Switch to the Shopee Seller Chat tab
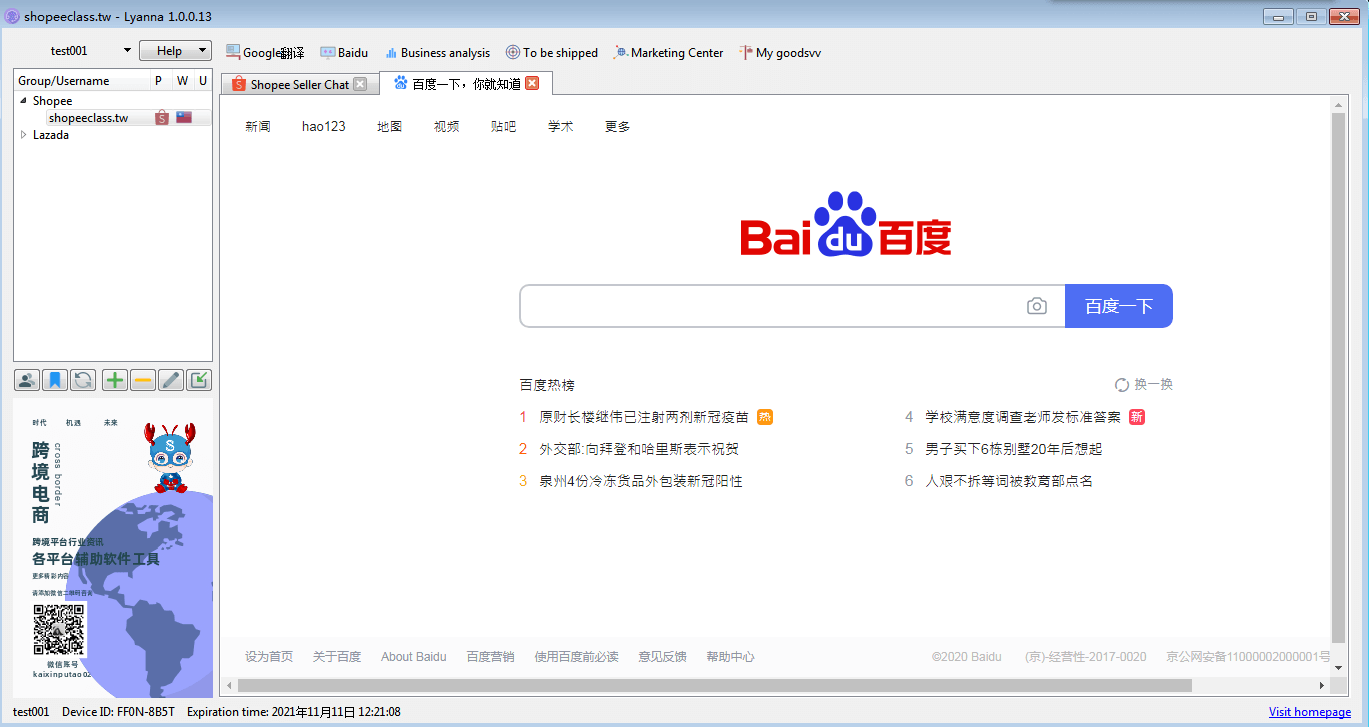Screen dimensions: 1369x727 pyautogui.click(x=300, y=85)
